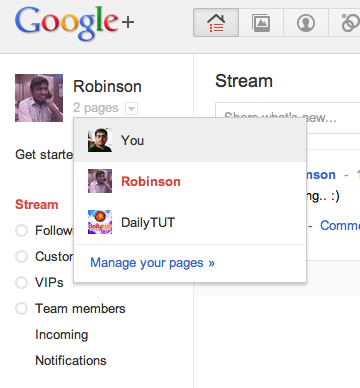This screenshot has height=388, width=360.
Task: Select the Team members radio button
Action: [21, 308]
